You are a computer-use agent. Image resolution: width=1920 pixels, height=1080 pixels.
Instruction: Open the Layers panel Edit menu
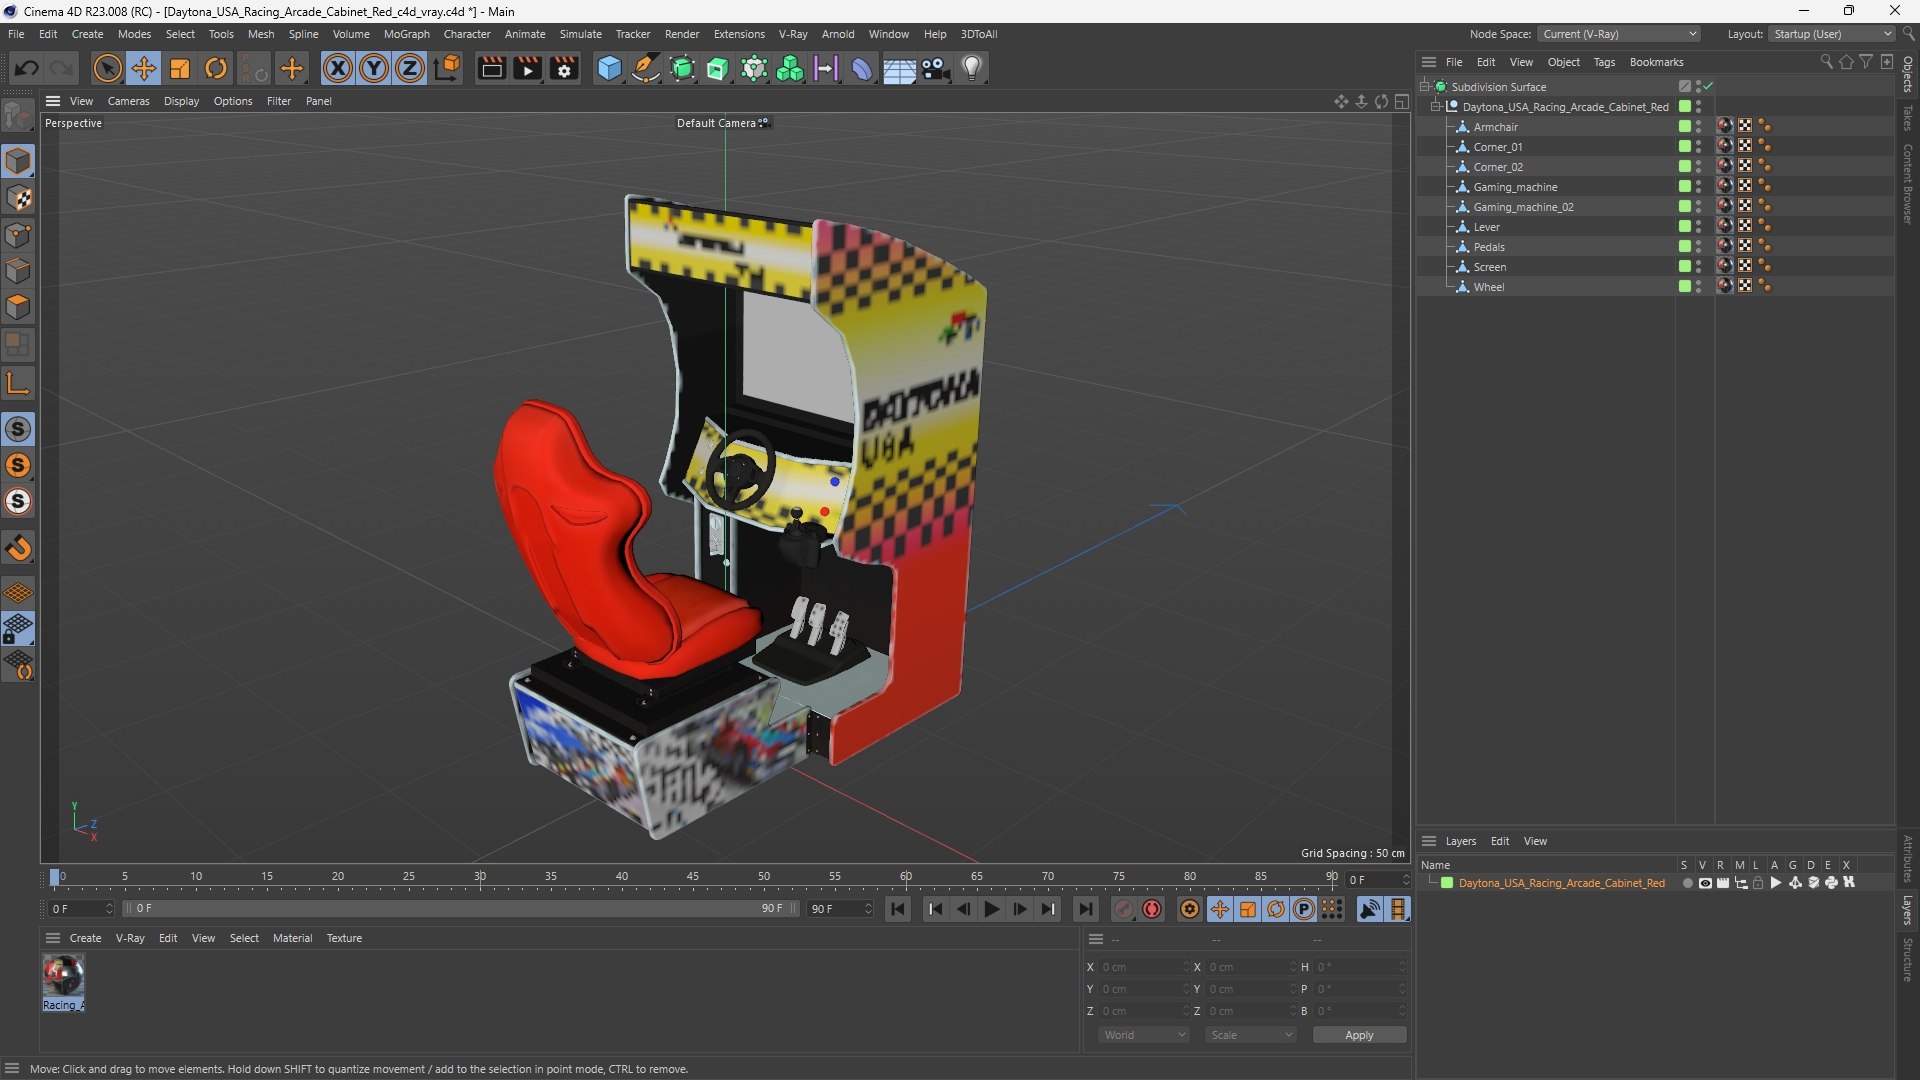point(1499,841)
